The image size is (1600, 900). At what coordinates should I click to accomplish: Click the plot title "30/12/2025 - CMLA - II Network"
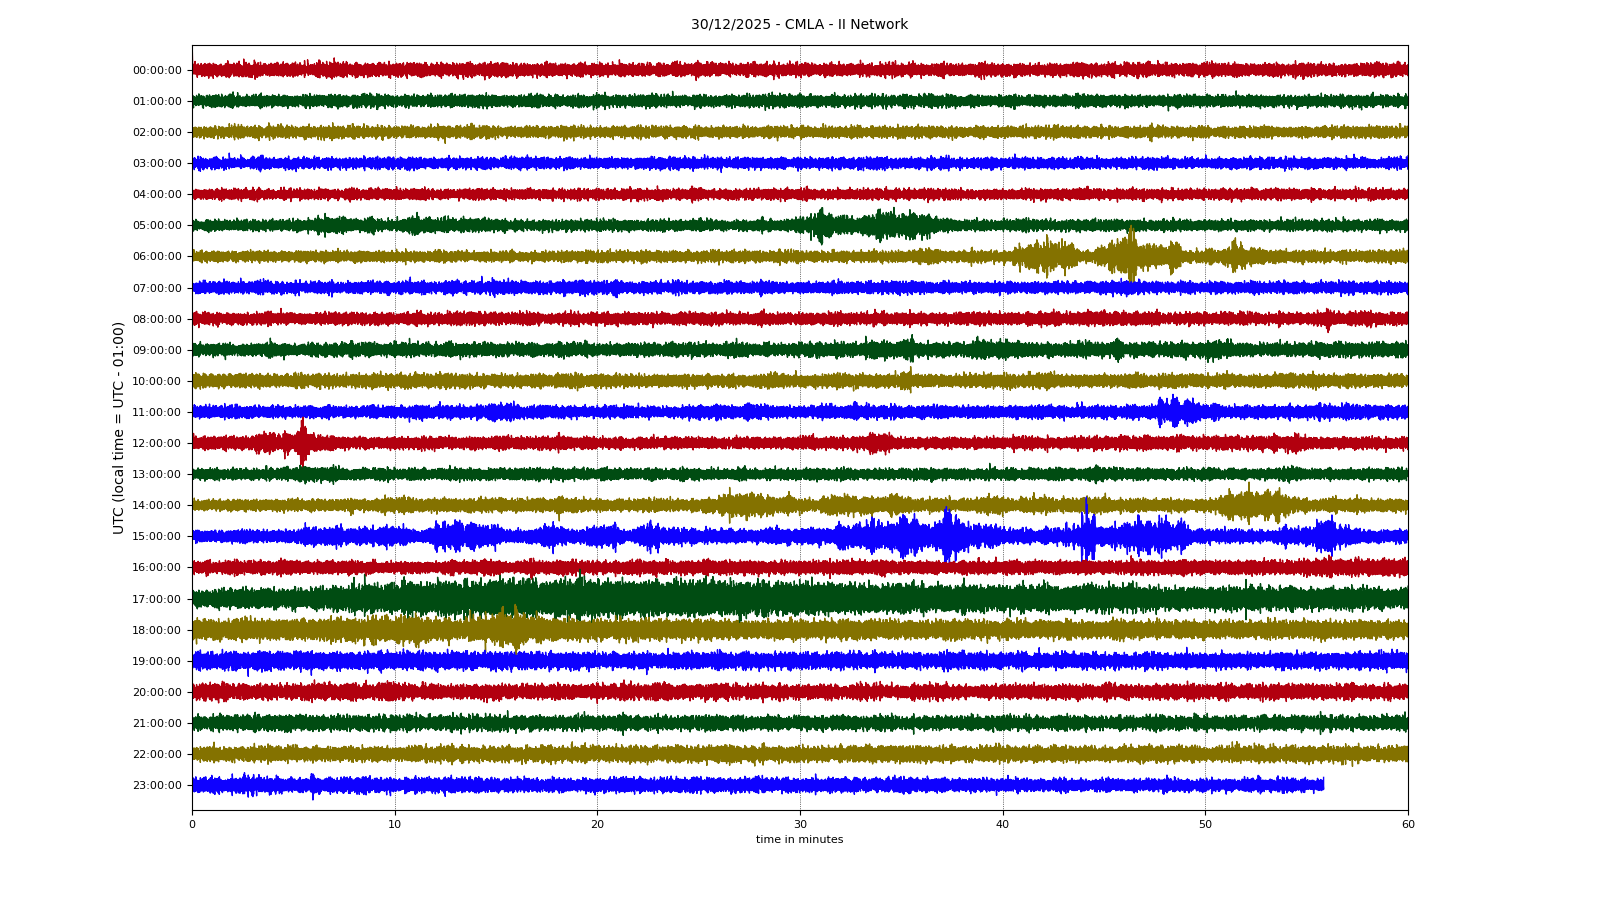pos(799,25)
